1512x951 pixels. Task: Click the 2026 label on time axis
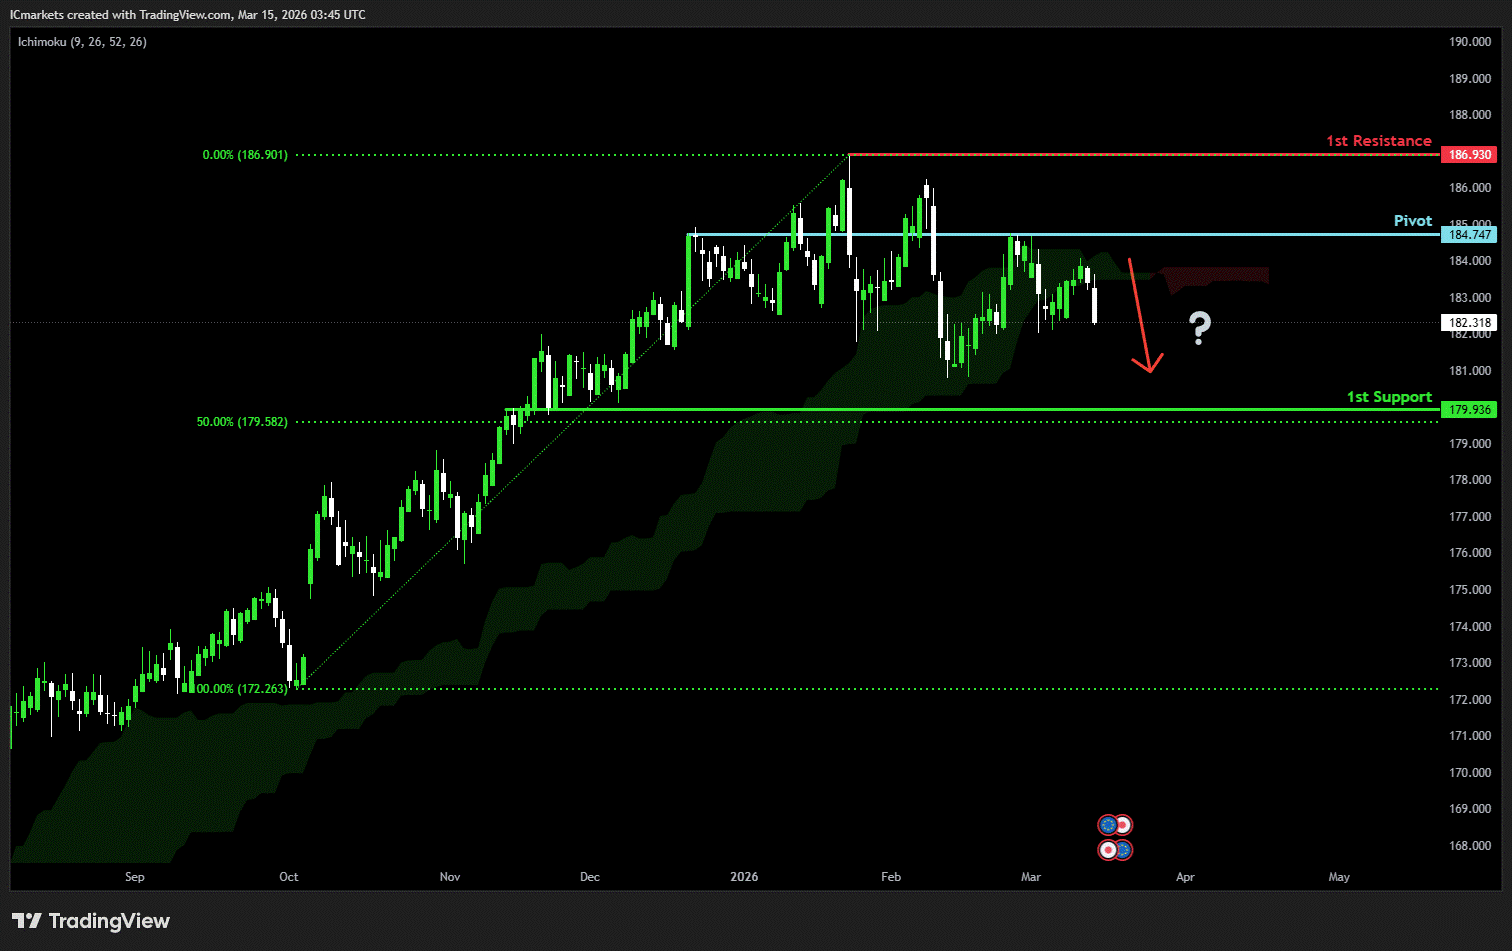[x=744, y=877]
